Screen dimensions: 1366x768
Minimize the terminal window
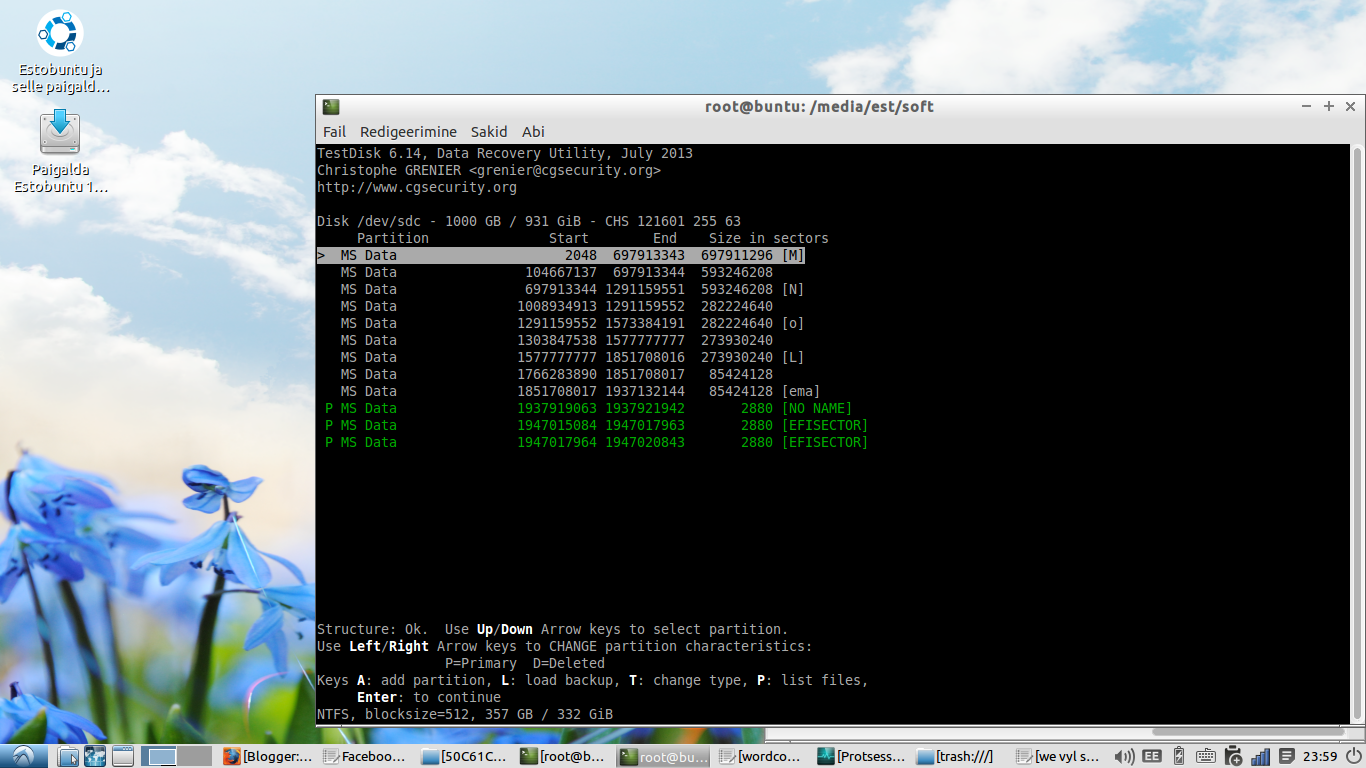click(1307, 106)
